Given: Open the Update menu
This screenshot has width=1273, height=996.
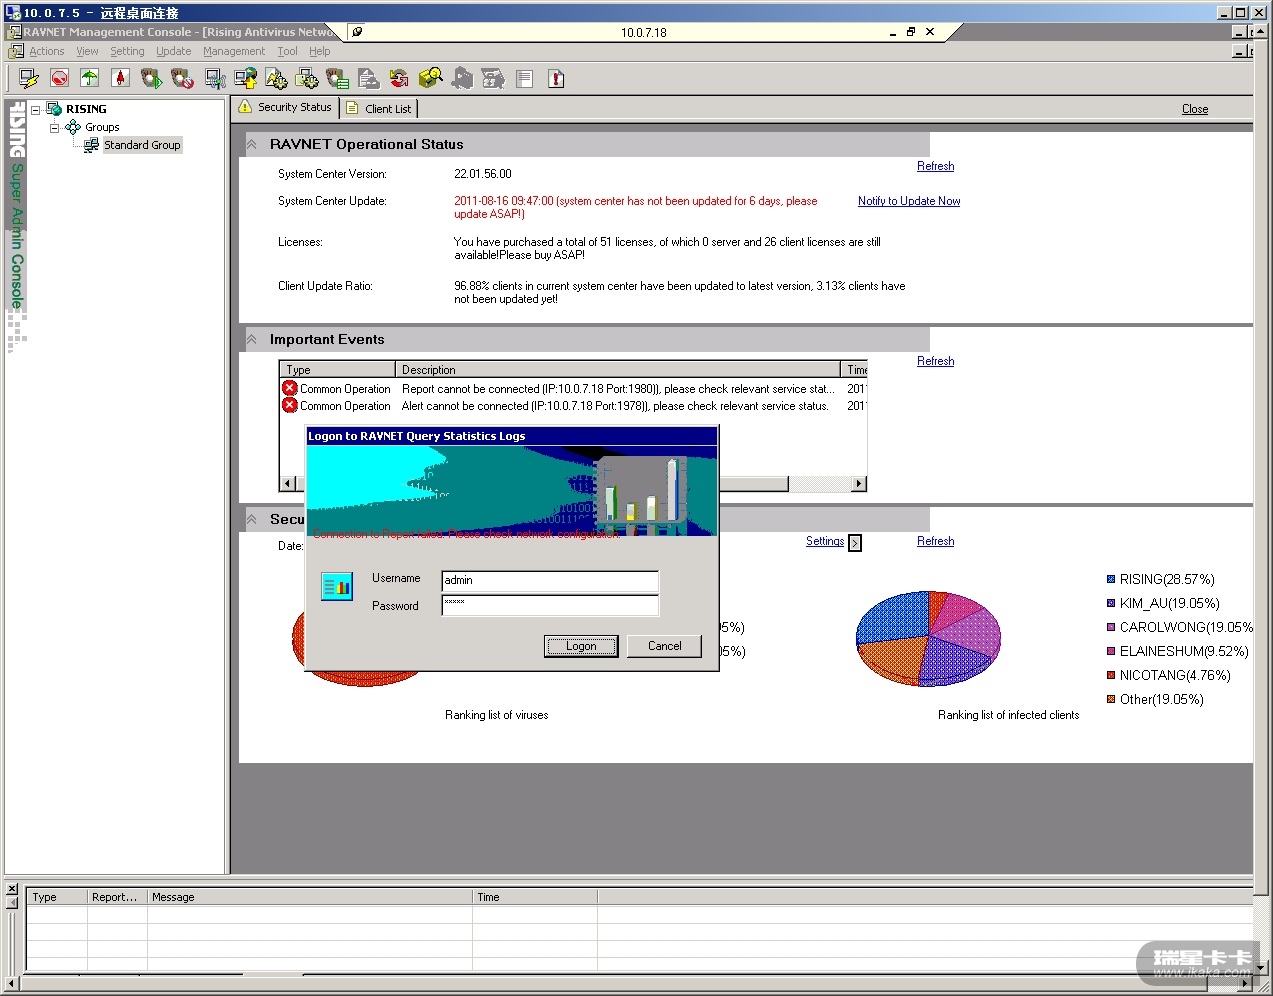Looking at the screenshot, I should [x=173, y=51].
